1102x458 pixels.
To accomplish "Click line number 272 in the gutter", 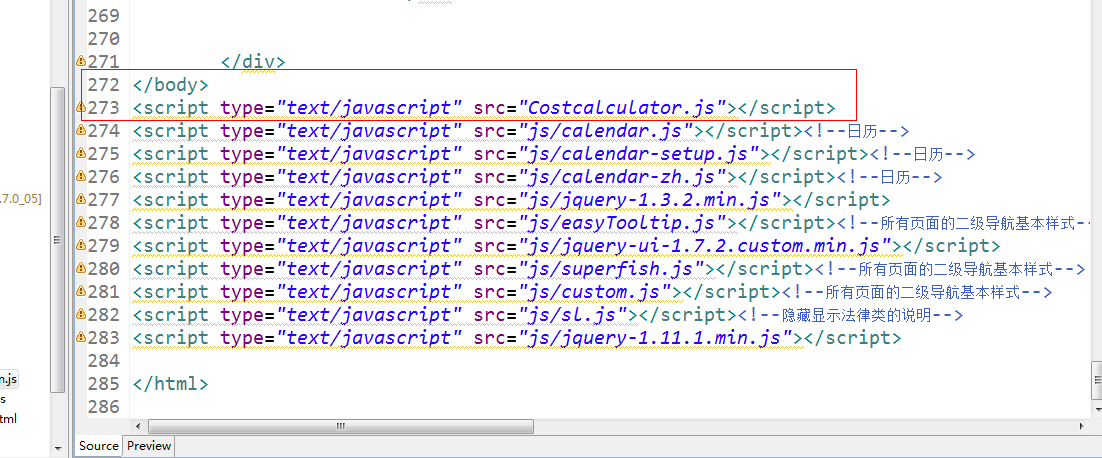I will click(x=103, y=85).
